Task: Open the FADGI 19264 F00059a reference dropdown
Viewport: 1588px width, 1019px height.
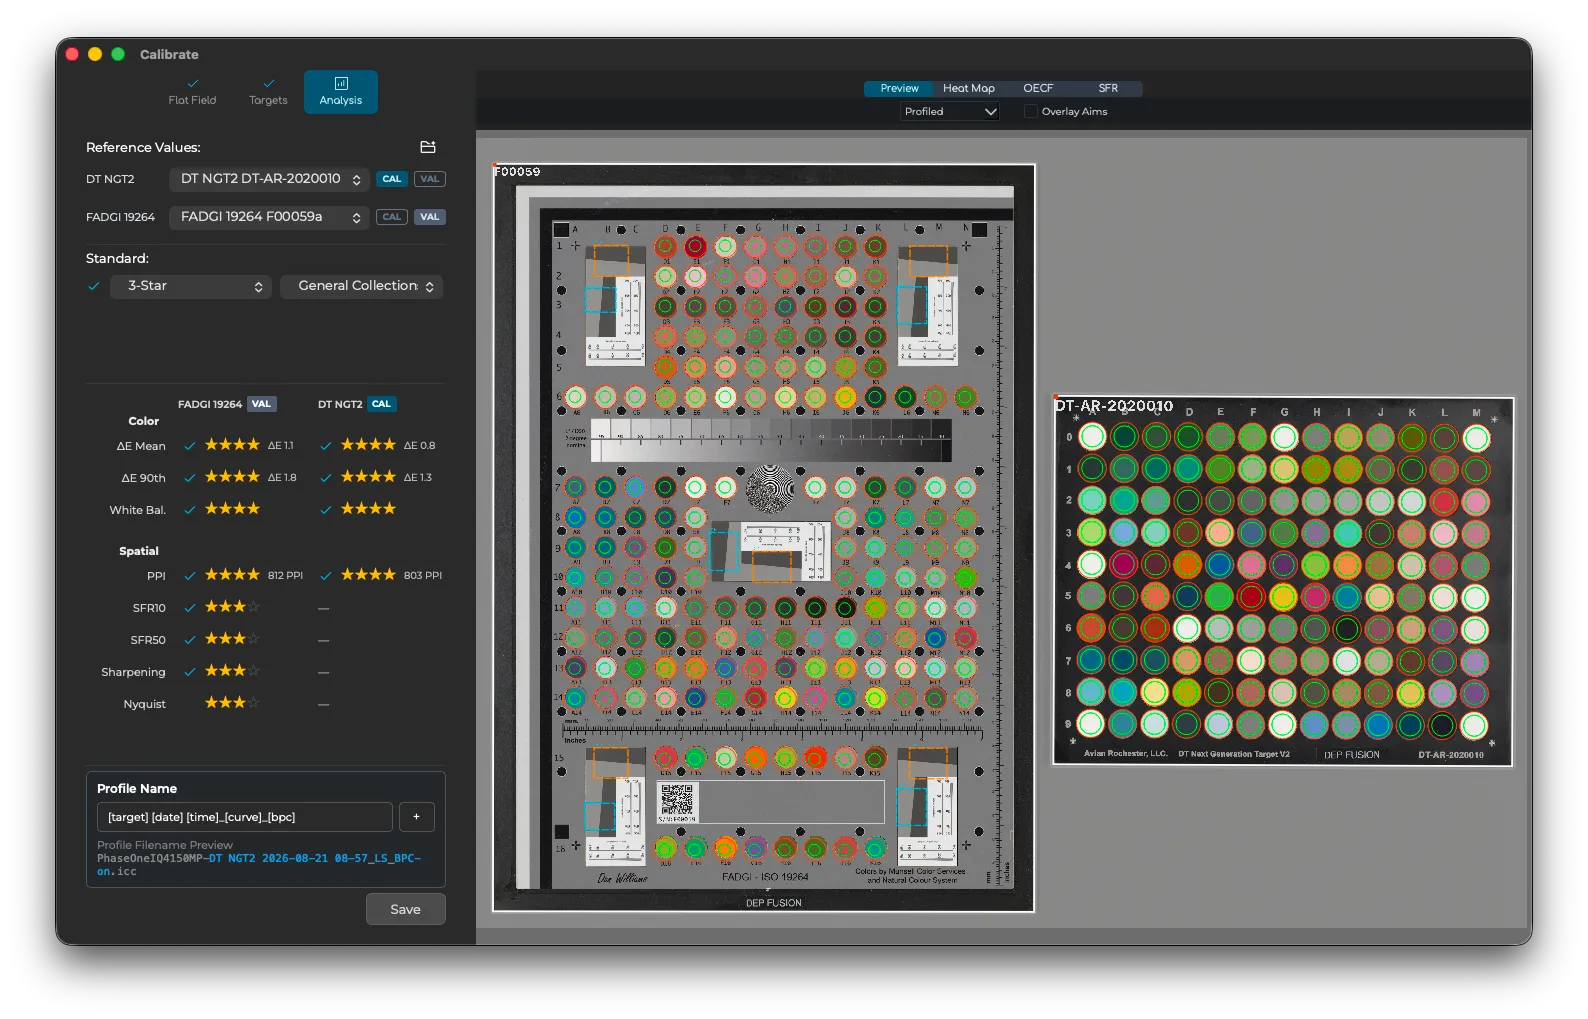Action: coord(269,217)
